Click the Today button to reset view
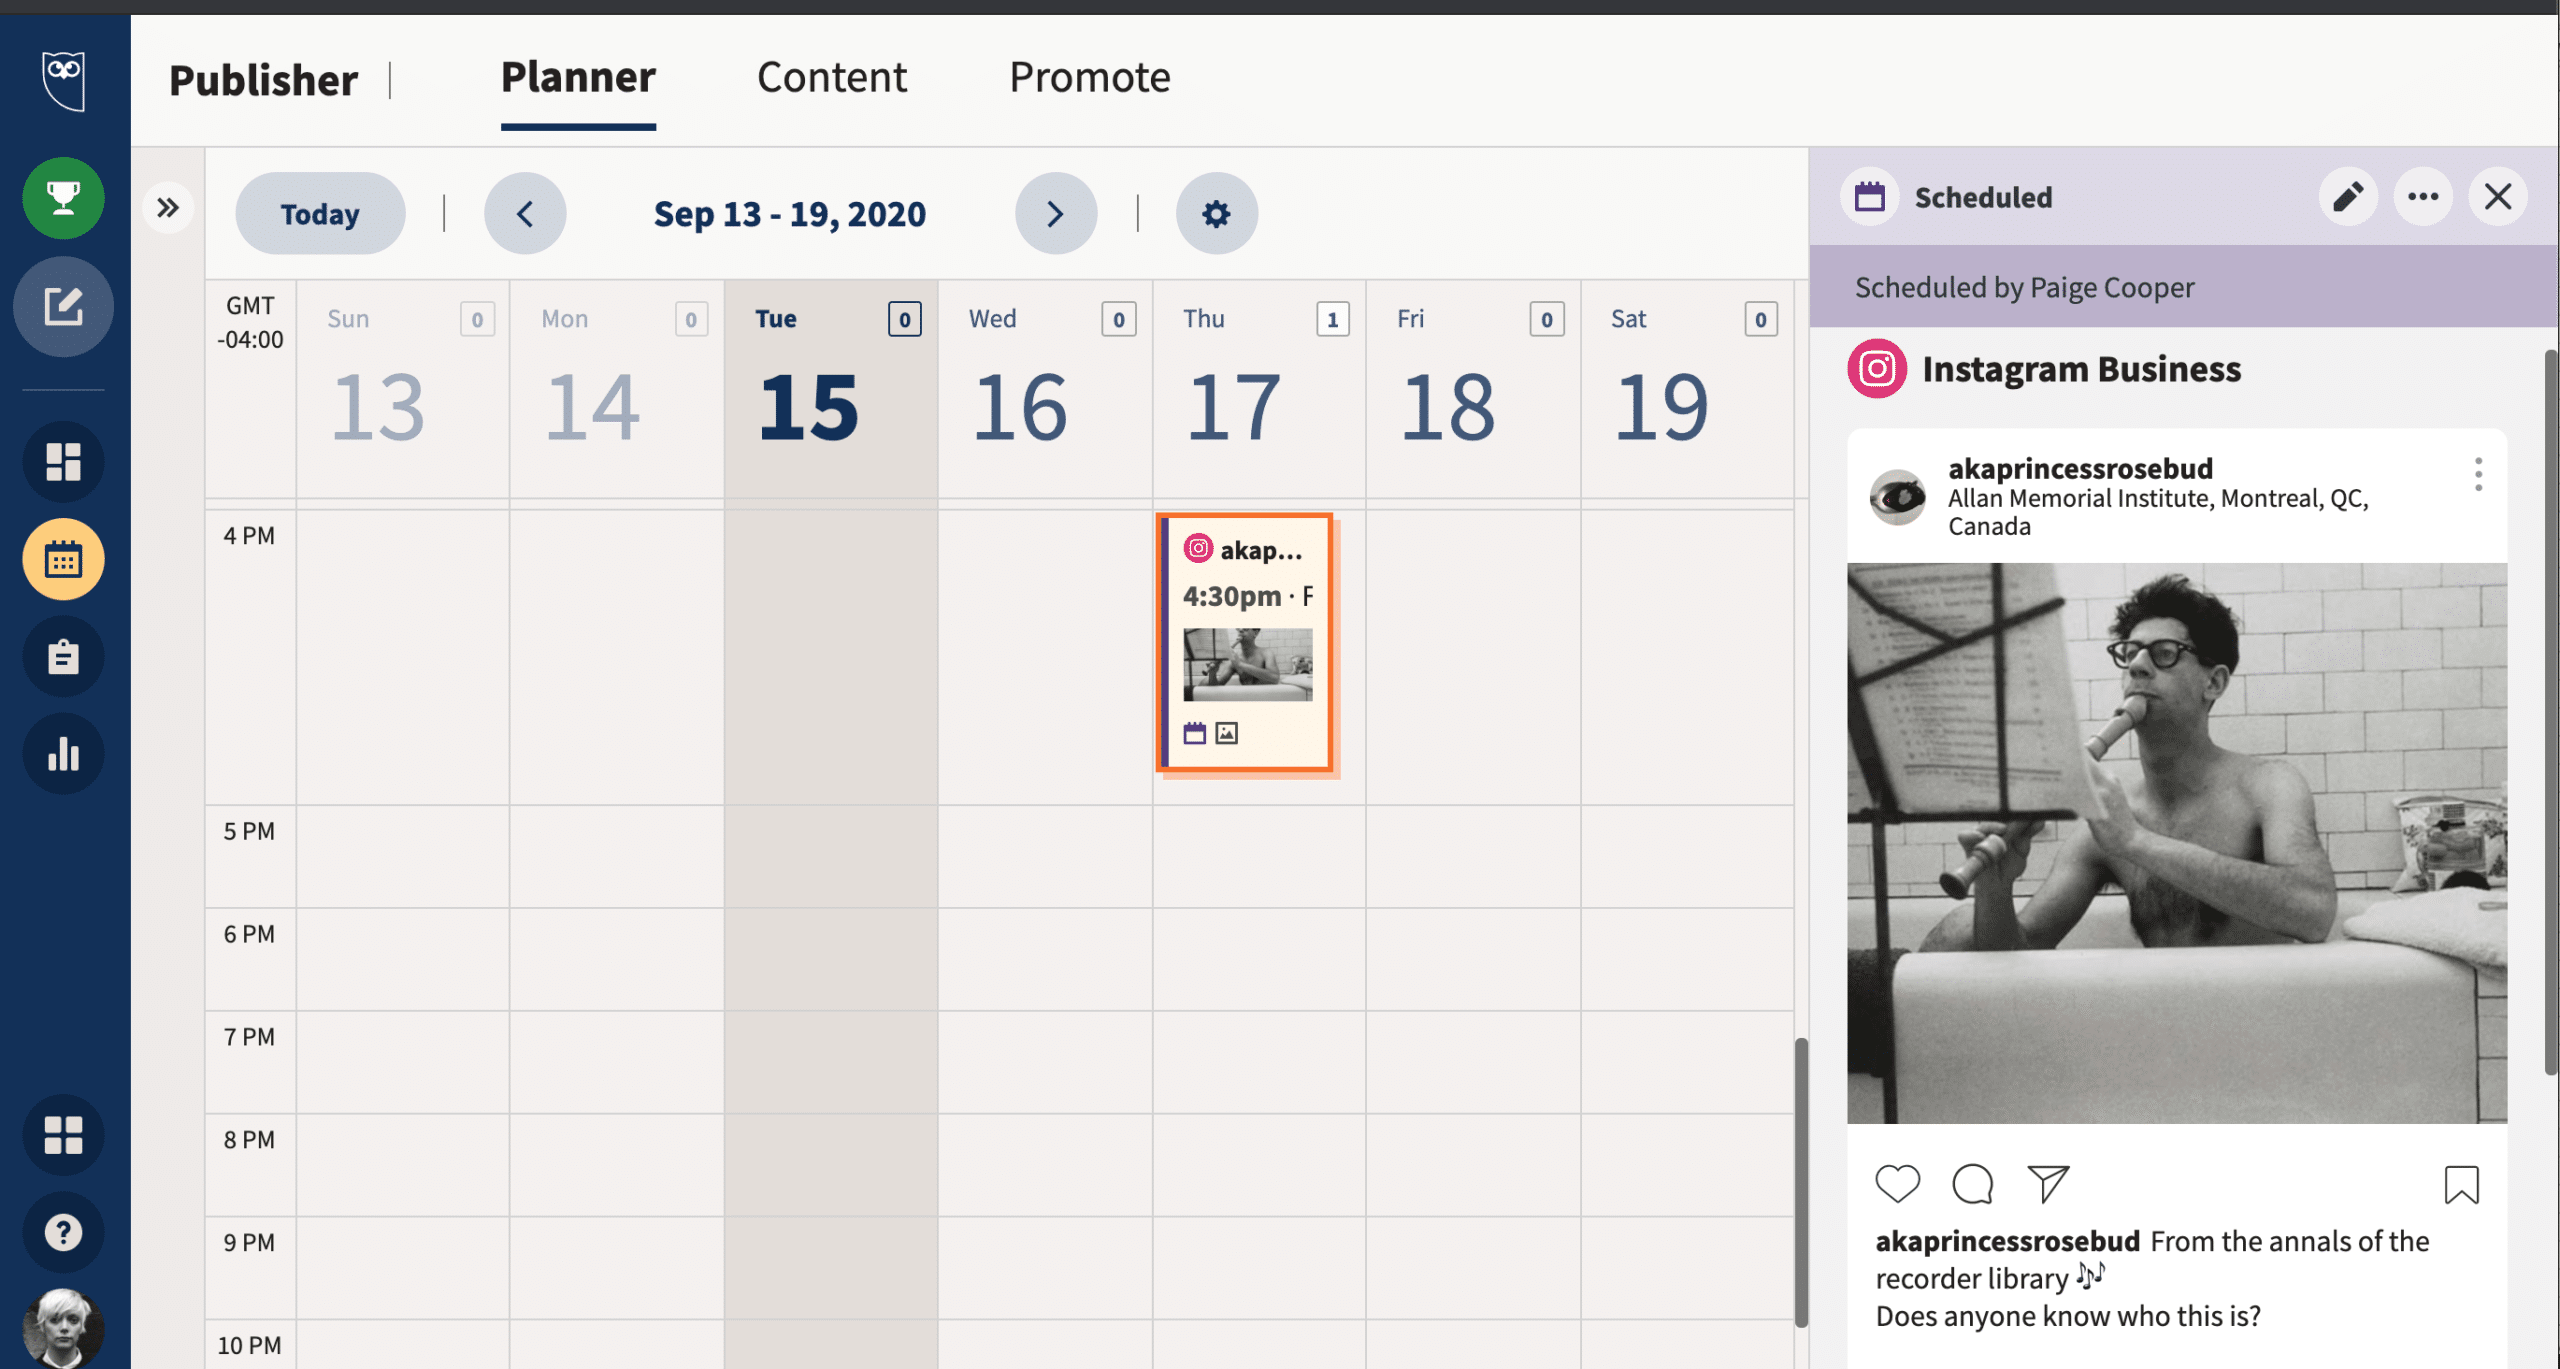Screen dimensions: 2560x1369 coord(320,212)
